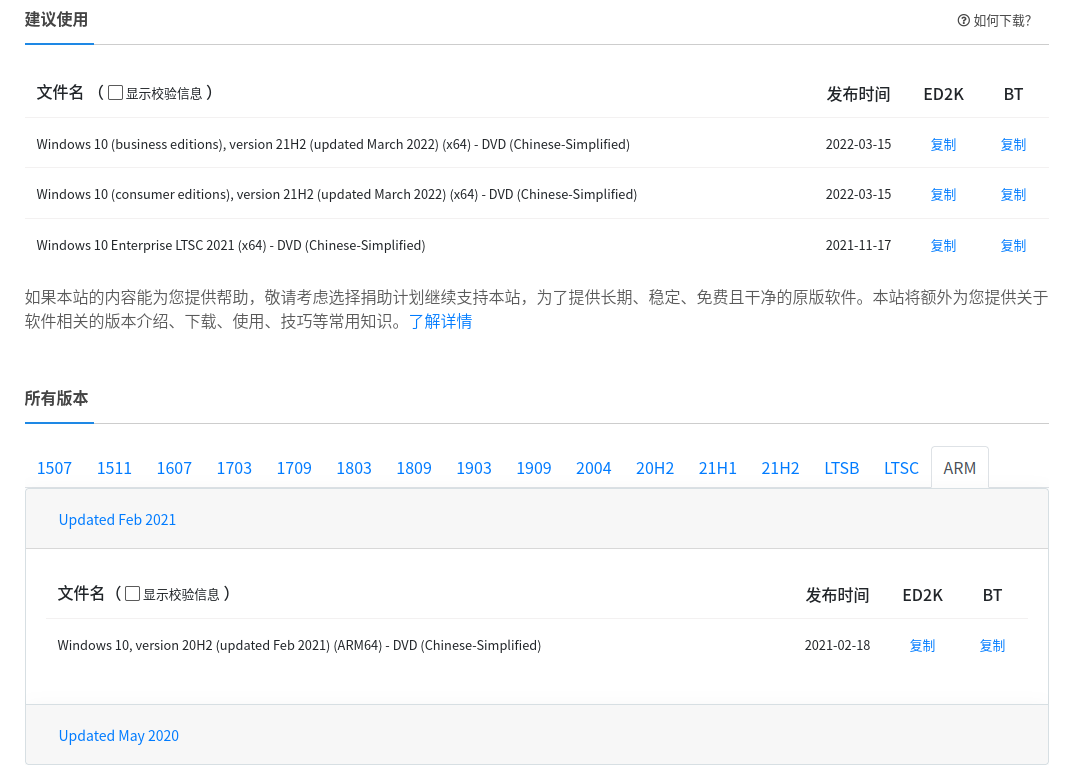This screenshot has height=781, width=1074.
Task: Click Windows 10 Enterprise LTSC 2021 file name
Action: click(x=231, y=245)
